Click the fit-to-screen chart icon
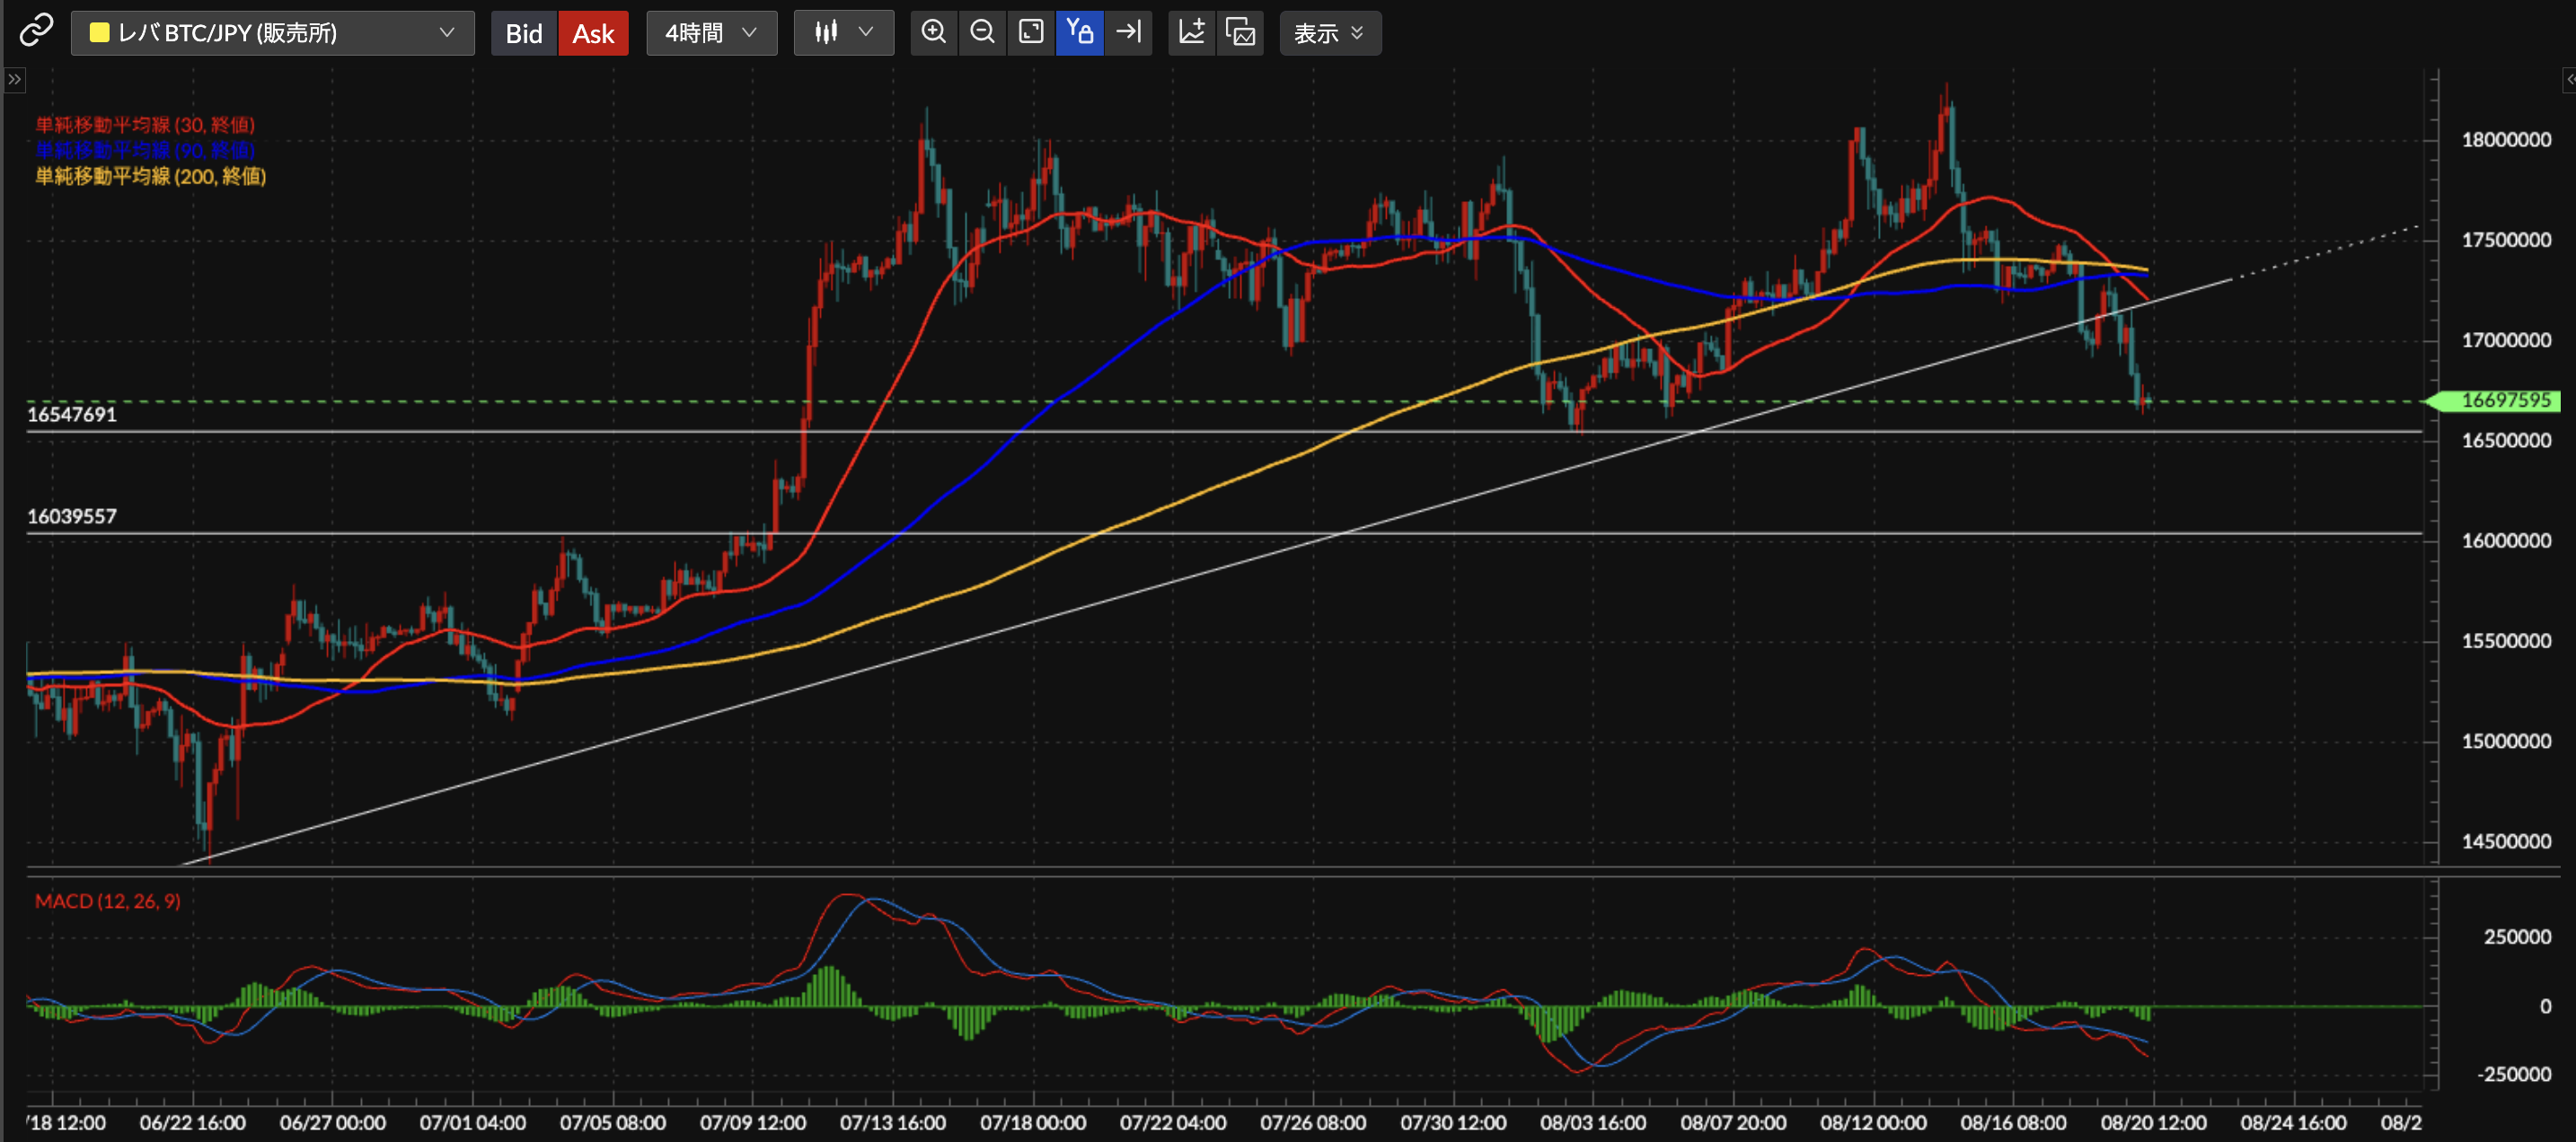2576x1142 pixels. coord(1031,32)
